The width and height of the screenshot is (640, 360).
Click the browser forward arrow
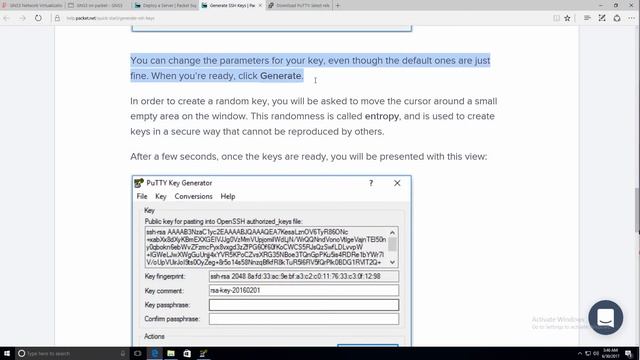pyautogui.click(x=22, y=18)
